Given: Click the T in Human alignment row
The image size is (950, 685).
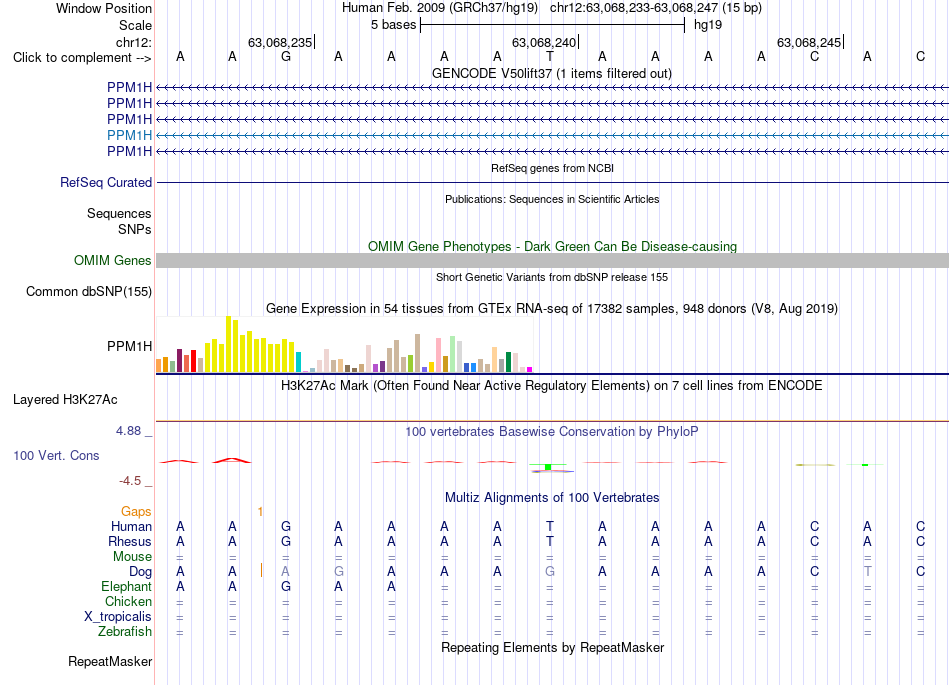Looking at the screenshot, I should 550,526.
